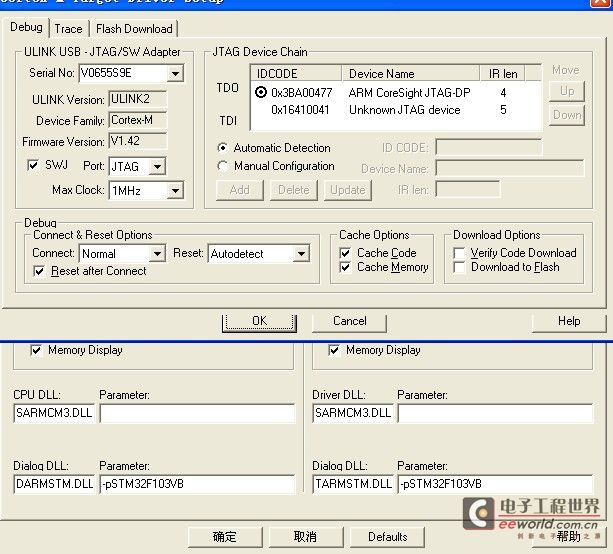The width and height of the screenshot is (613, 554).
Task: Click the Driver DLL Parameter field
Action: pos(495,413)
